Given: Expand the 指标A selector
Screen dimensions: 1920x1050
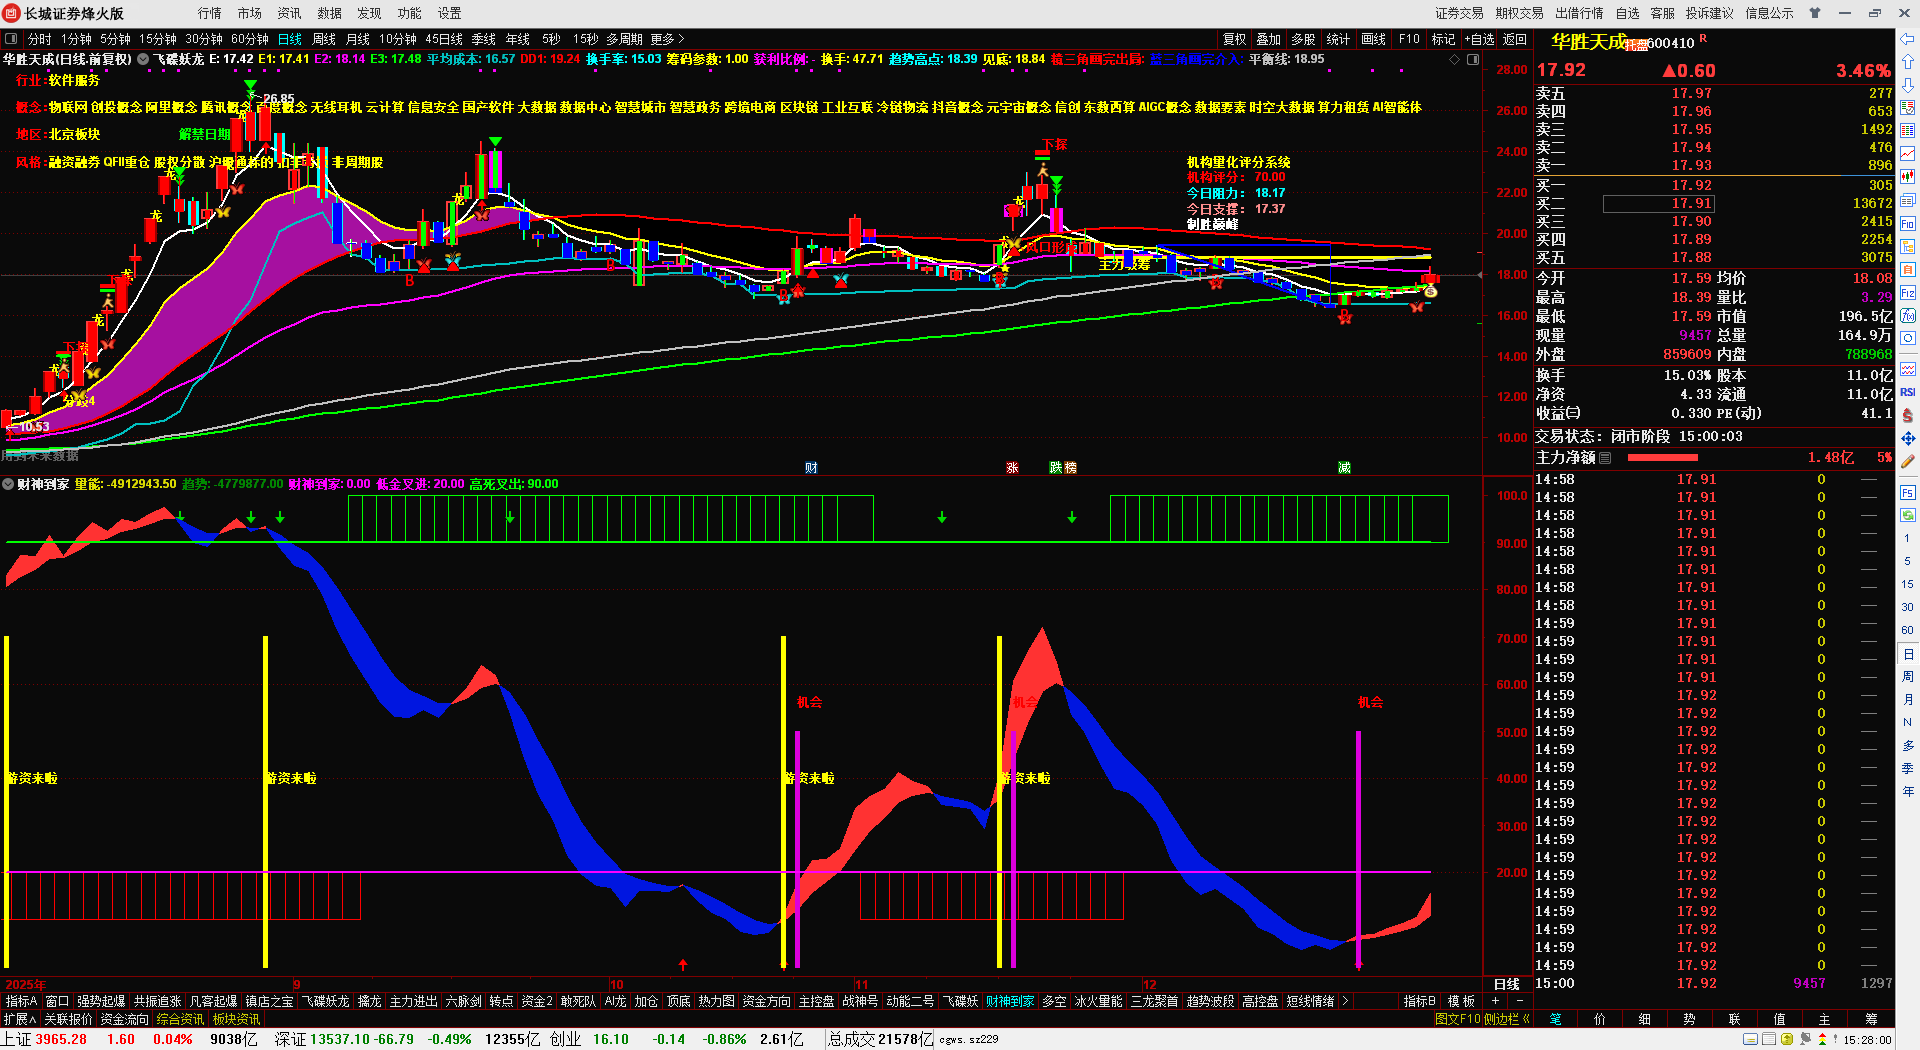Looking at the screenshot, I should point(21,1001).
